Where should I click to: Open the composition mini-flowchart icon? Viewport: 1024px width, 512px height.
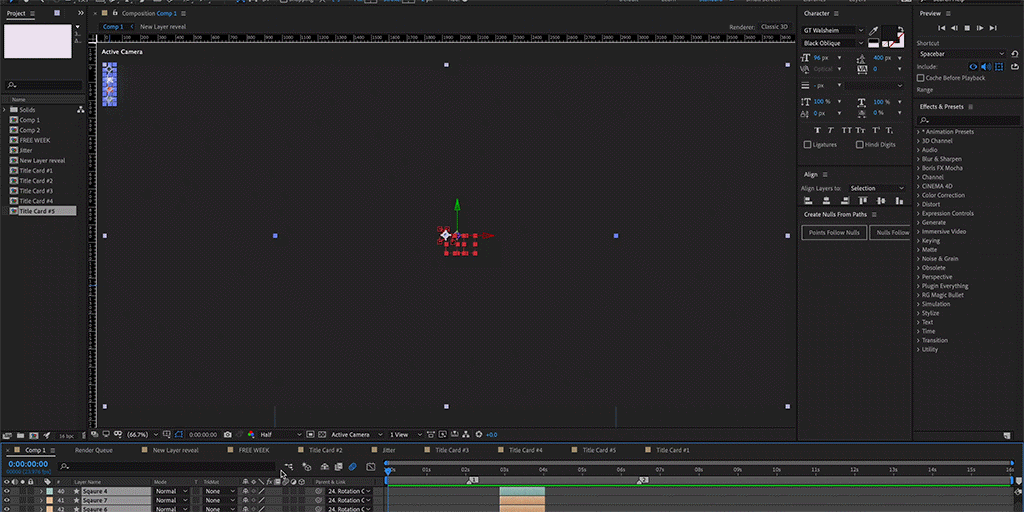(x=288, y=467)
